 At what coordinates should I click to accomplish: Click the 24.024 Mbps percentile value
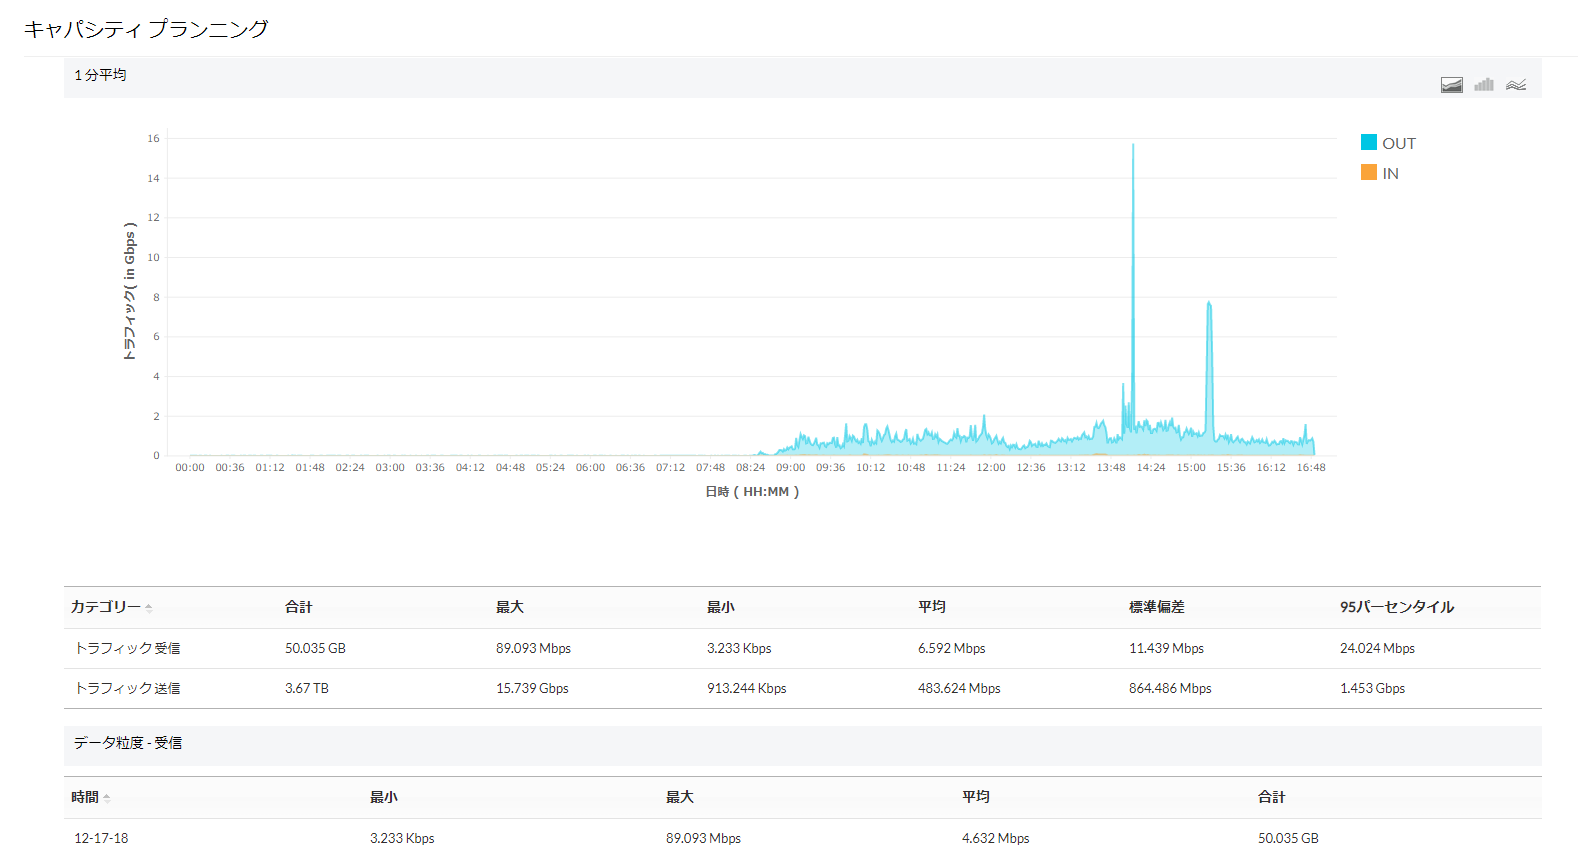pyautogui.click(x=1377, y=648)
